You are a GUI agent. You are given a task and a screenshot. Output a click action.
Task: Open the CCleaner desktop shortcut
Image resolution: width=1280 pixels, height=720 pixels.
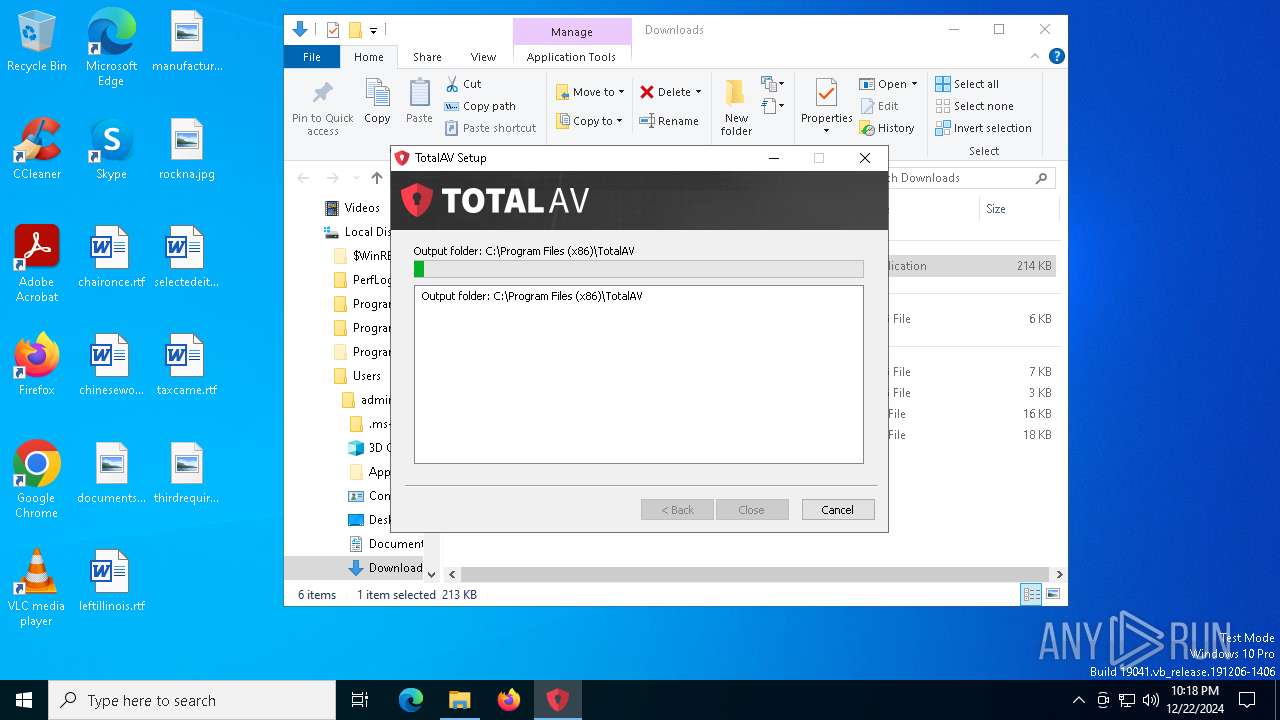tap(37, 150)
